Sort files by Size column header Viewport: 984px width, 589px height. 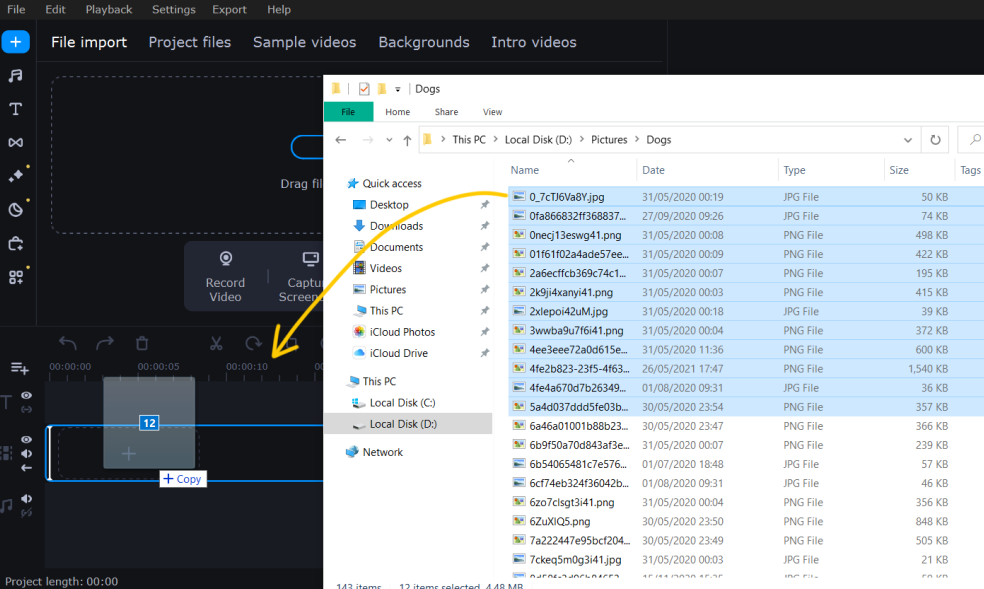[899, 170]
